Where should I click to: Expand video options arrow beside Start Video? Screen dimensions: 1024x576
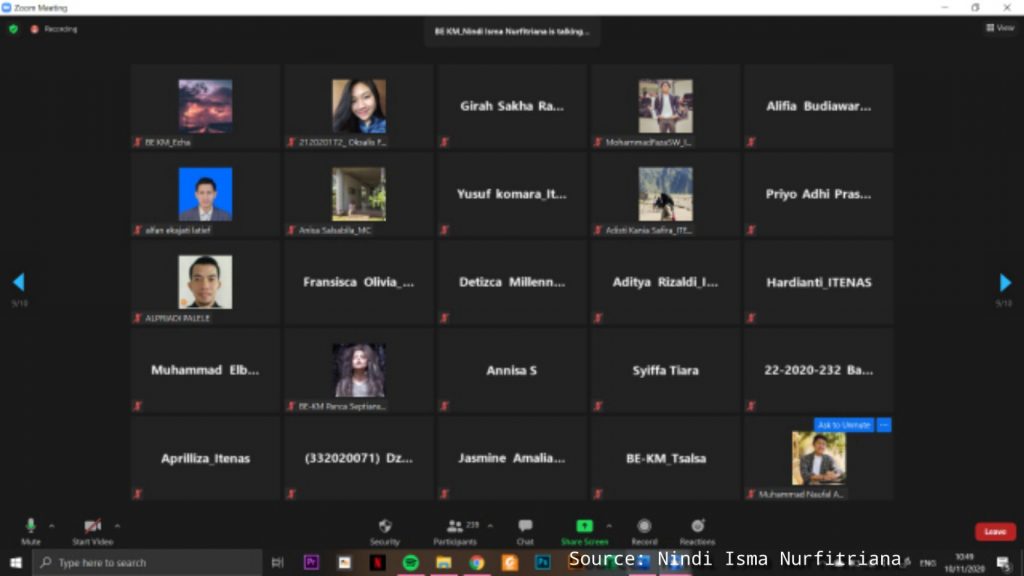[117, 525]
